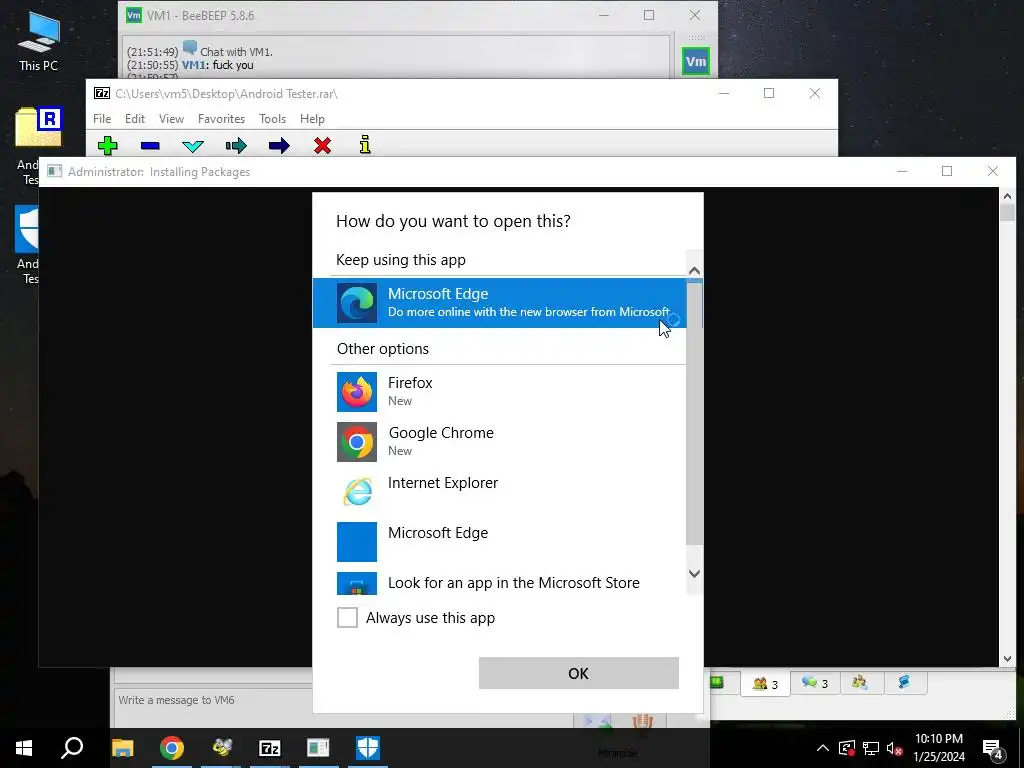
Task: Look for an app in the Microsoft Store
Action: coord(500,582)
